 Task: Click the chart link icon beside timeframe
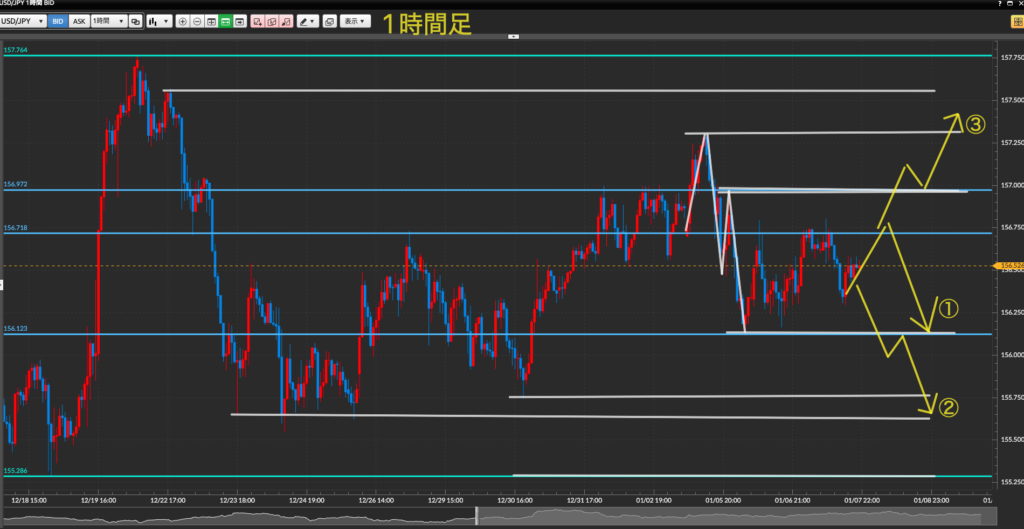tap(136, 21)
